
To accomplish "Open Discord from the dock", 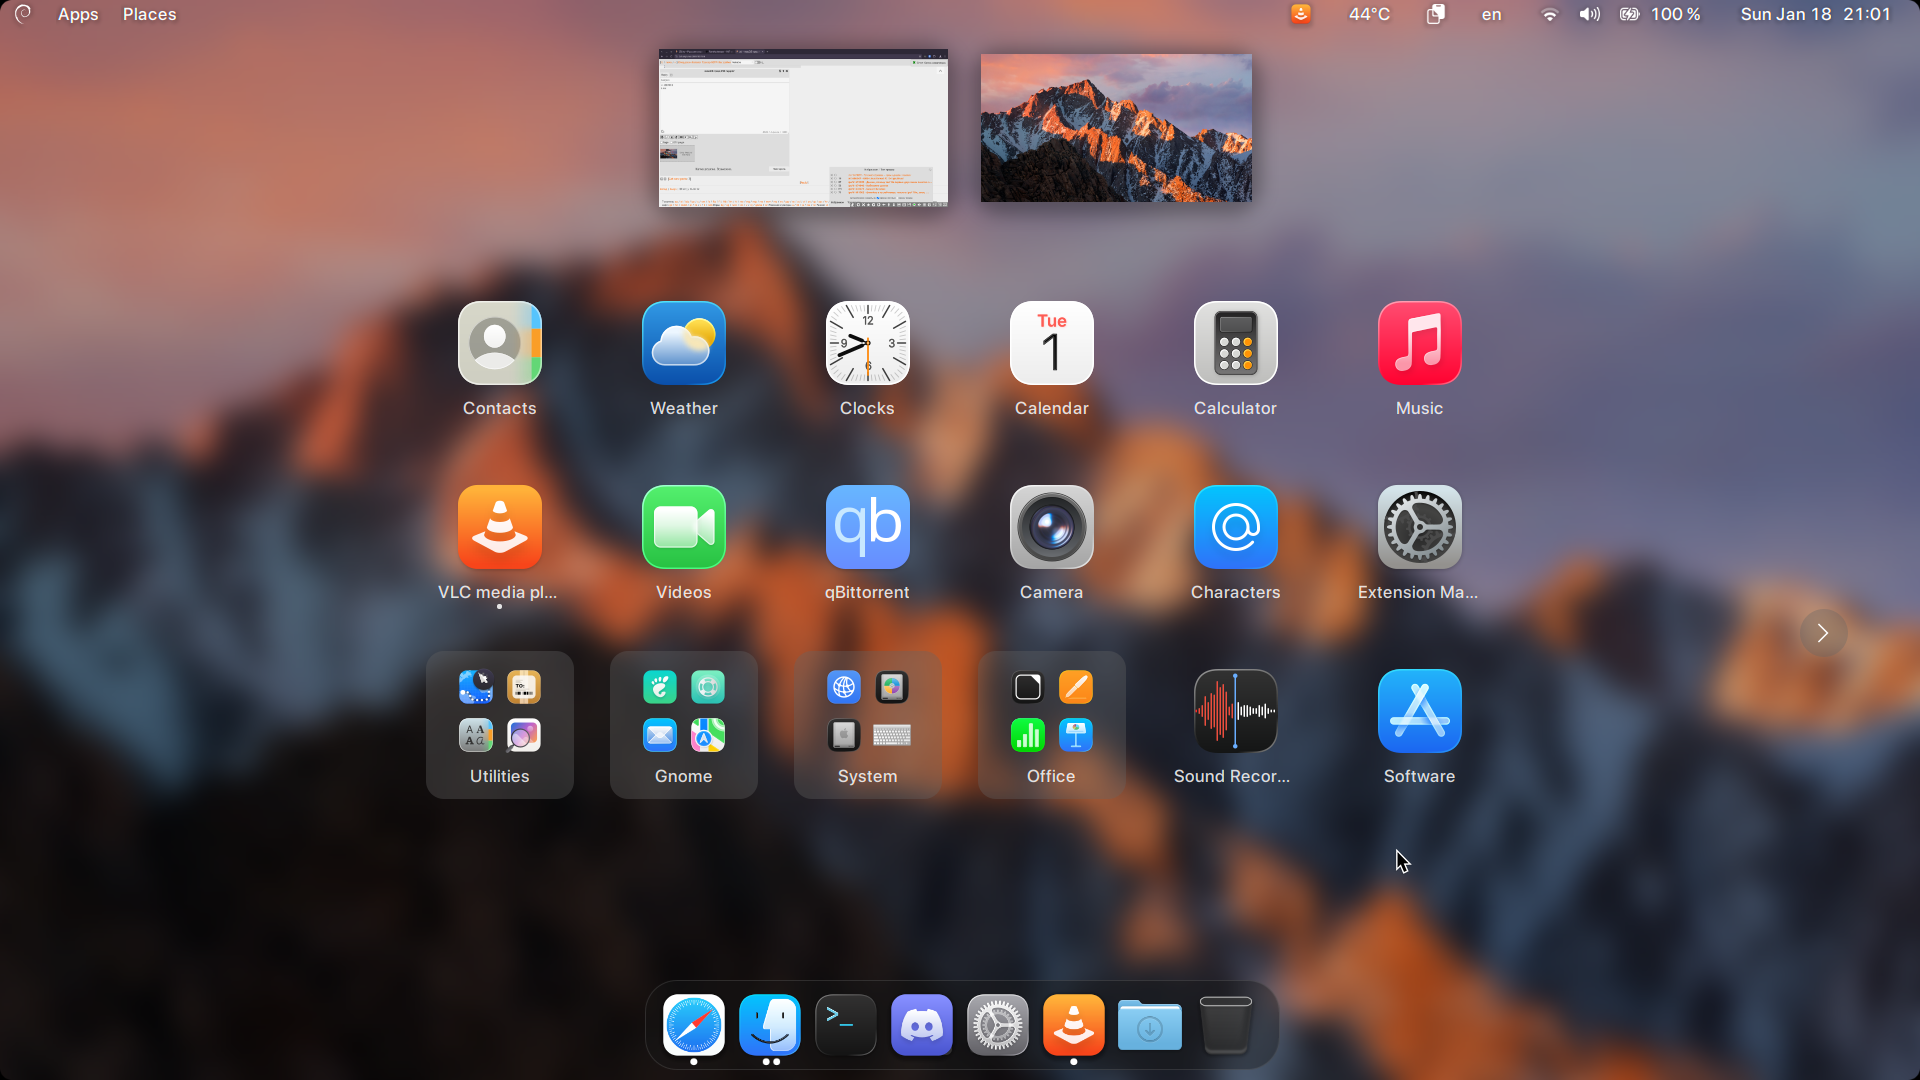I will click(921, 1025).
